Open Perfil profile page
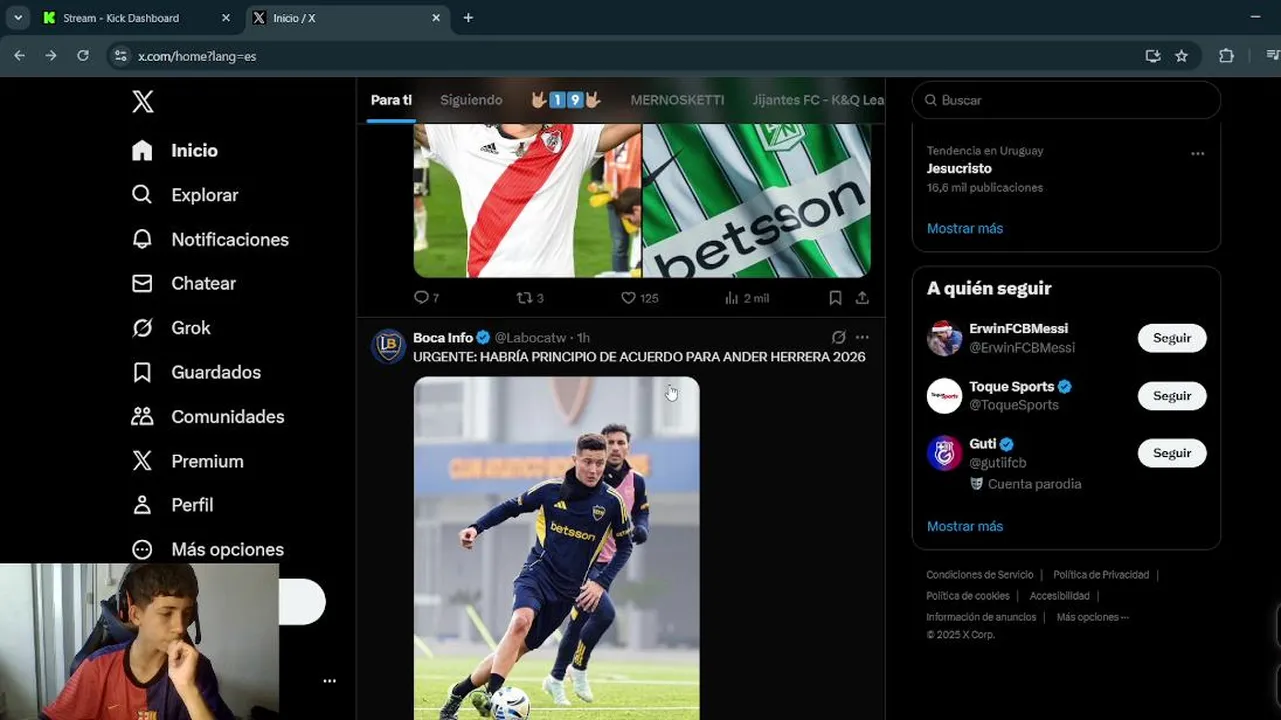The height and width of the screenshot is (720, 1281). (x=172, y=505)
